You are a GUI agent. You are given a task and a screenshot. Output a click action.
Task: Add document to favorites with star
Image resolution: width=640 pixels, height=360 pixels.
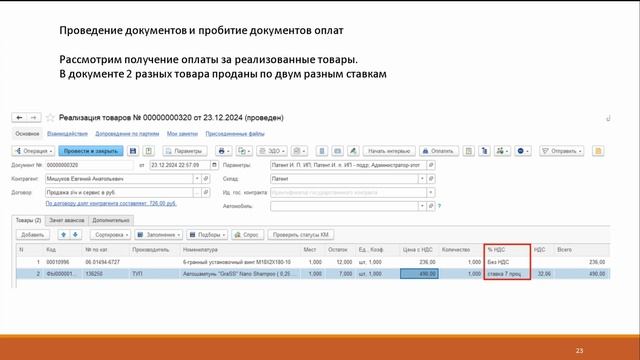point(50,118)
